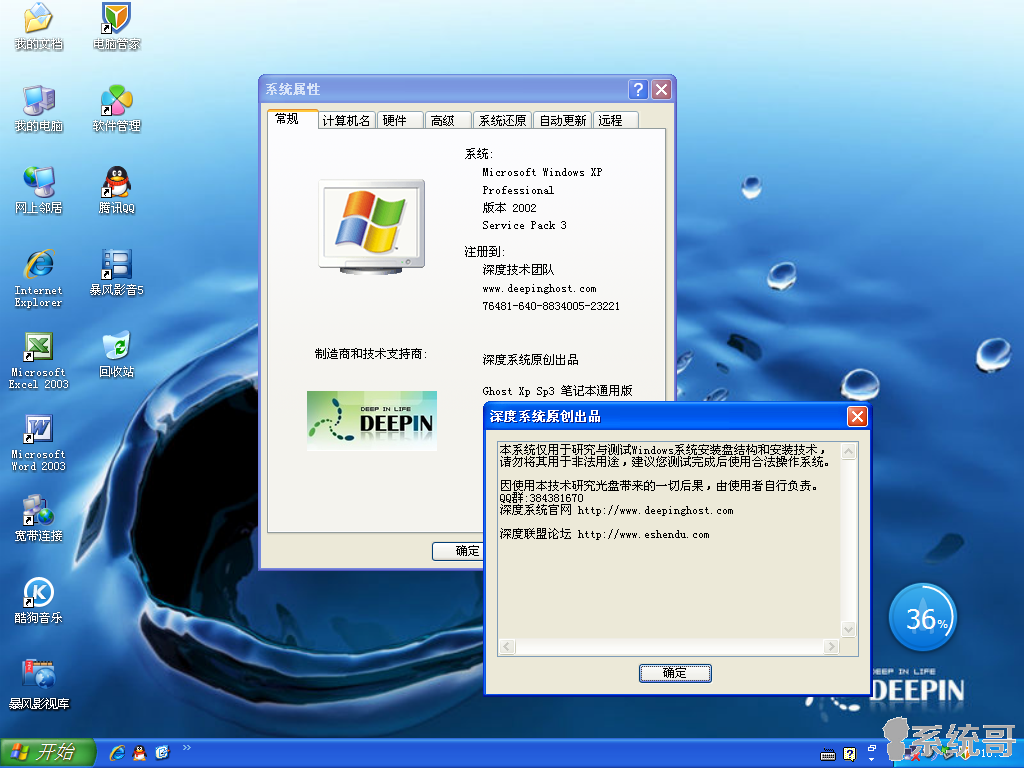The image size is (1024, 768).
Task: Close the 系统属性 window
Action: click(662, 89)
